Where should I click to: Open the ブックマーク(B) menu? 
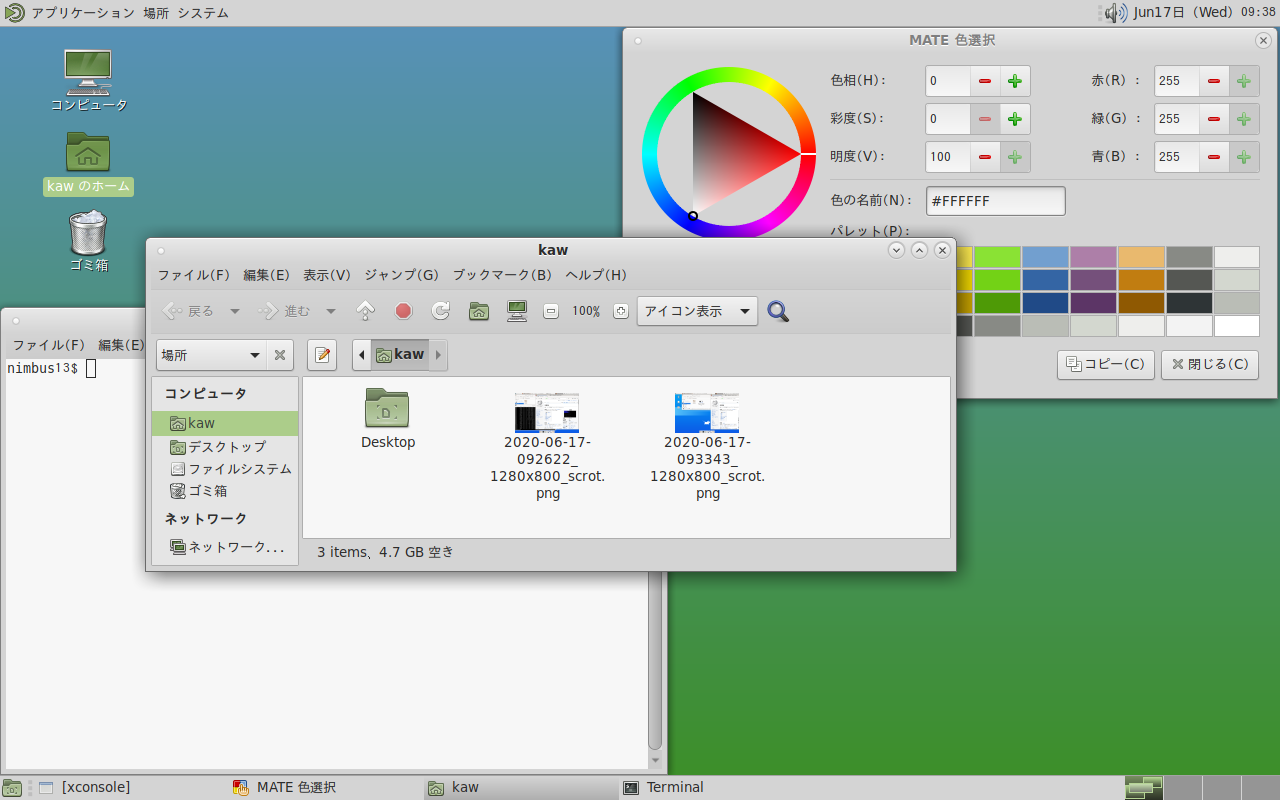click(501, 275)
